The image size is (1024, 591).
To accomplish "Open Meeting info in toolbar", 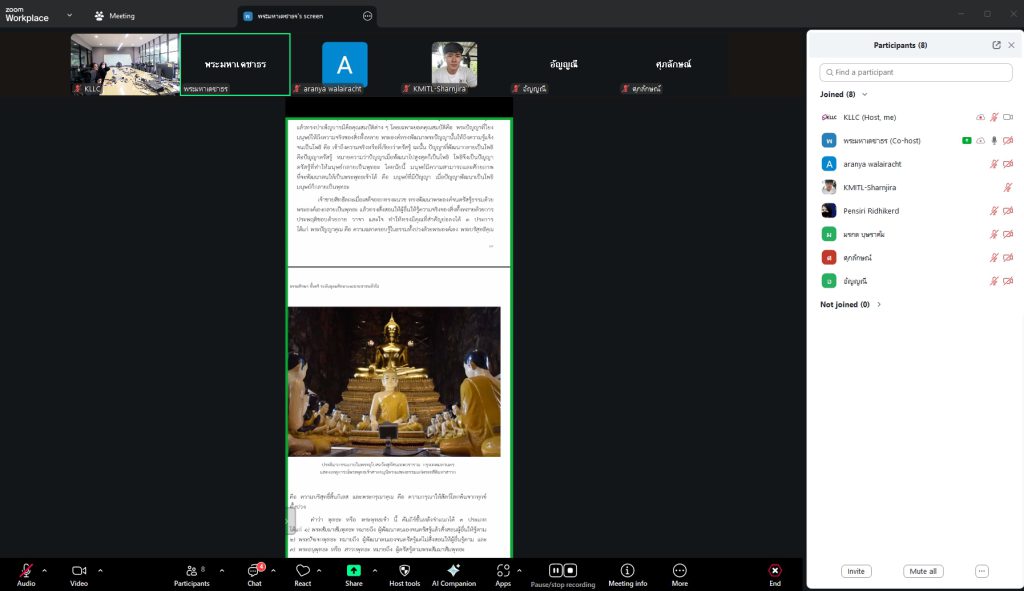I will pyautogui.click(x=628, y=571).
